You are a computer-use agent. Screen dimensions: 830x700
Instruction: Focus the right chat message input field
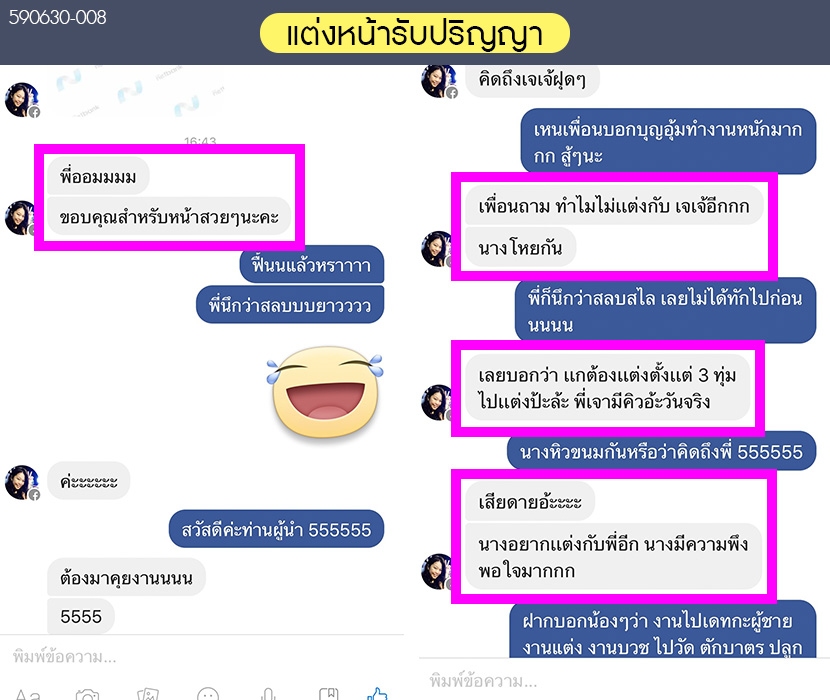624,680
